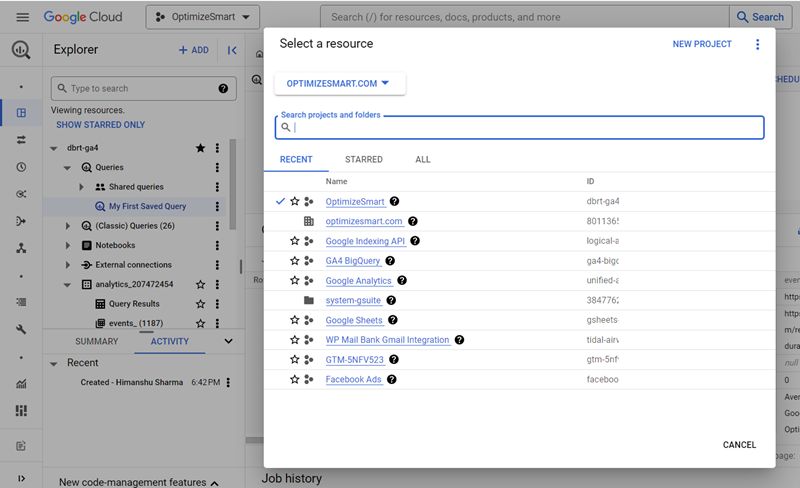Image resolution: width=800 pixels, height=488 pixels.
Task: Expand the External connections node
Action: click(x=68, y=265)
